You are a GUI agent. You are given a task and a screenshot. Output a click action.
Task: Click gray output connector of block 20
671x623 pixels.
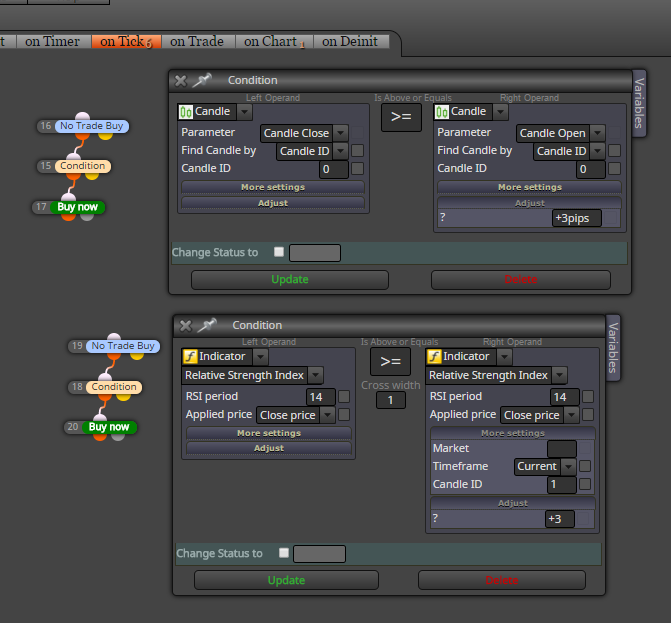(118, 437)
